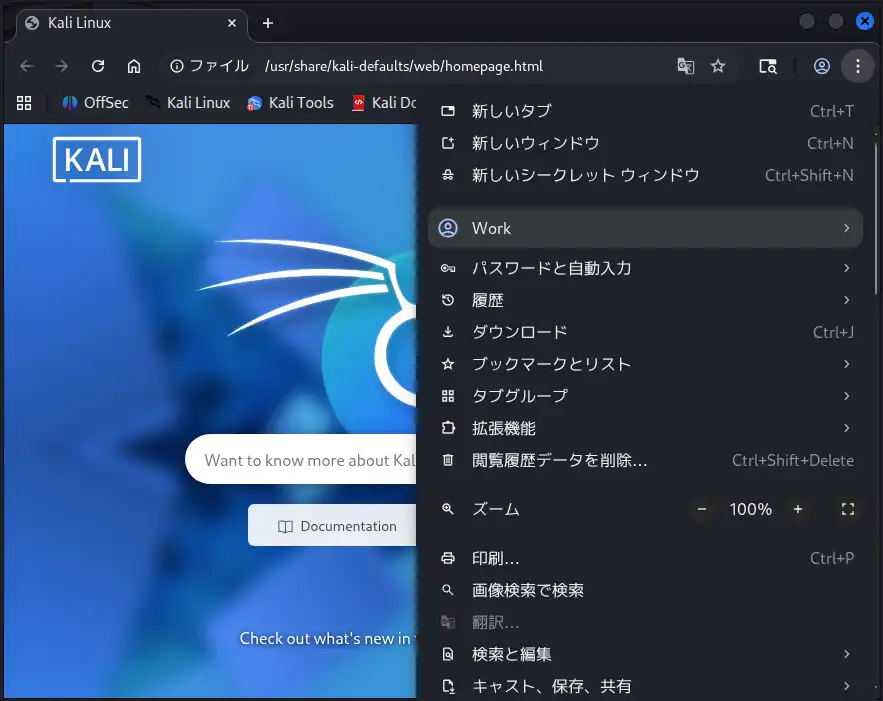Reload the page with refresh icon
This screenshot has height=701, width=883.
point(97,66)
